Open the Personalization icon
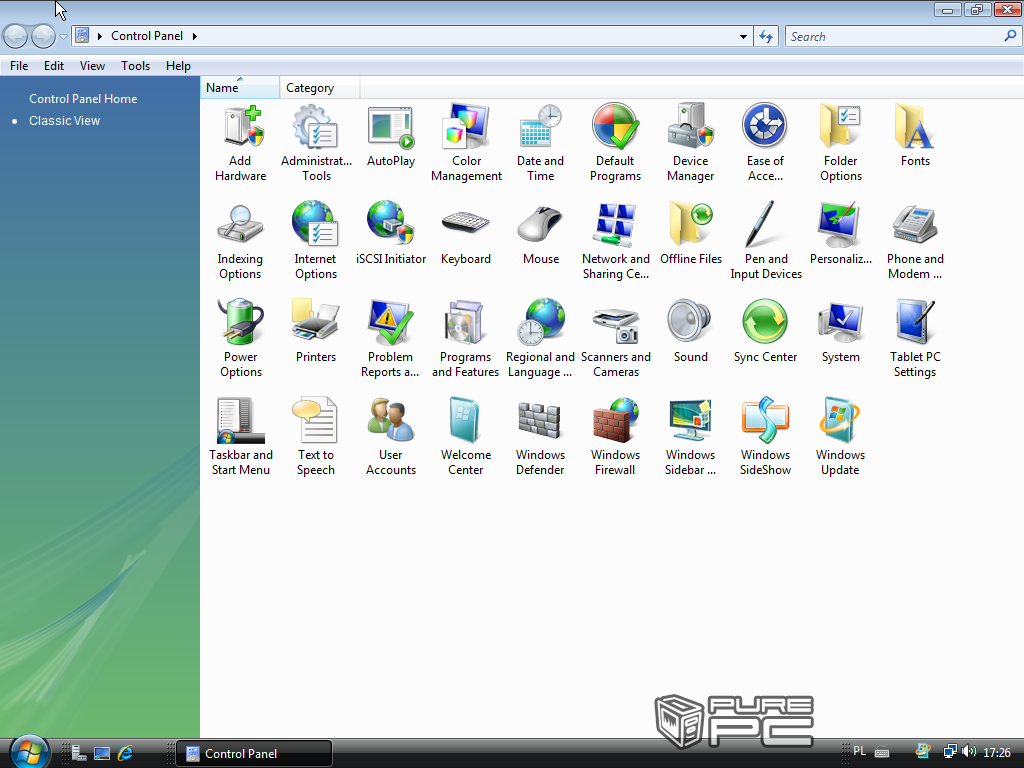 coord(840,234)
